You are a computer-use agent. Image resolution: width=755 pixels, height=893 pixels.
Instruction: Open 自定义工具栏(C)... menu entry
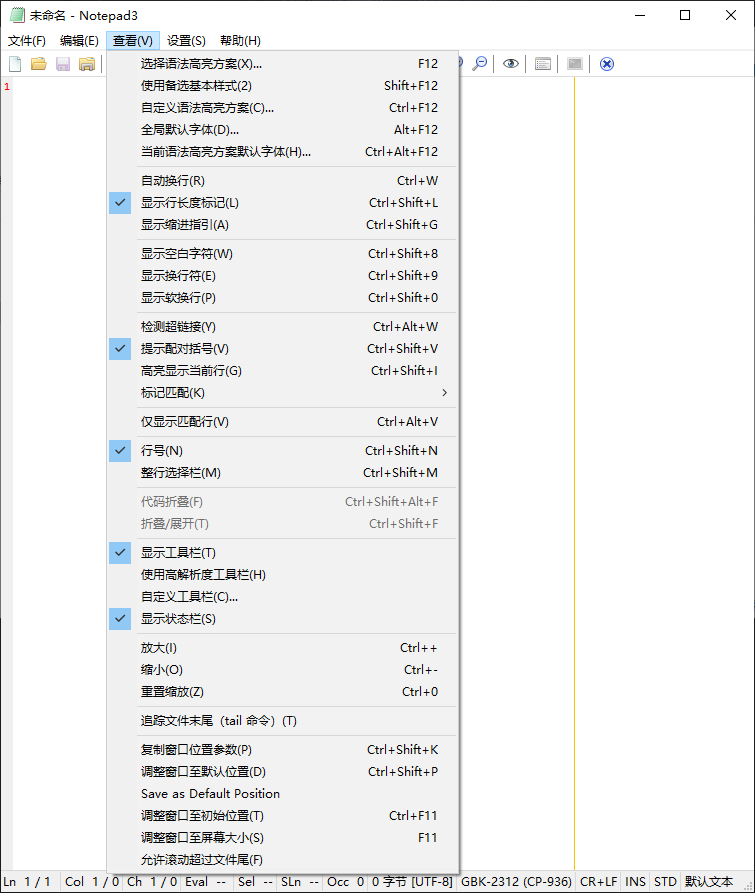tap(282, 597)
